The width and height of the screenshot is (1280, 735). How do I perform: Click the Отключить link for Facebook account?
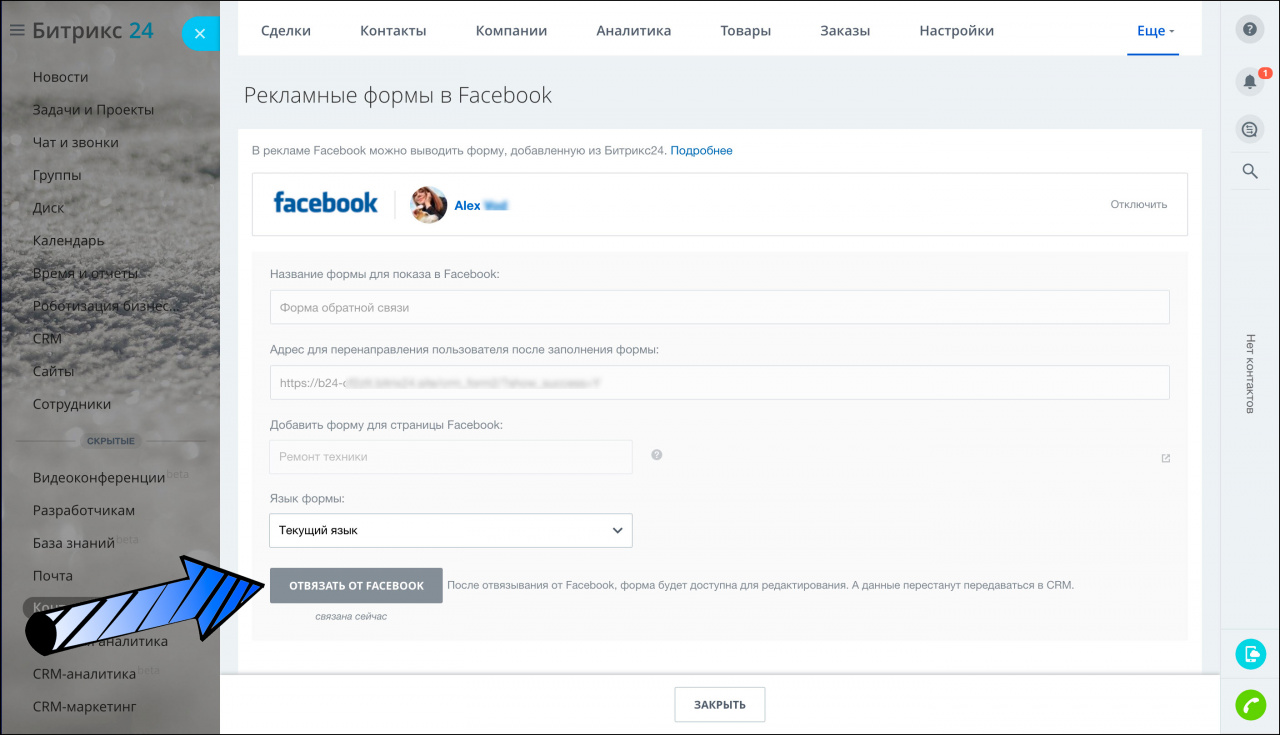pos(1139,204)
